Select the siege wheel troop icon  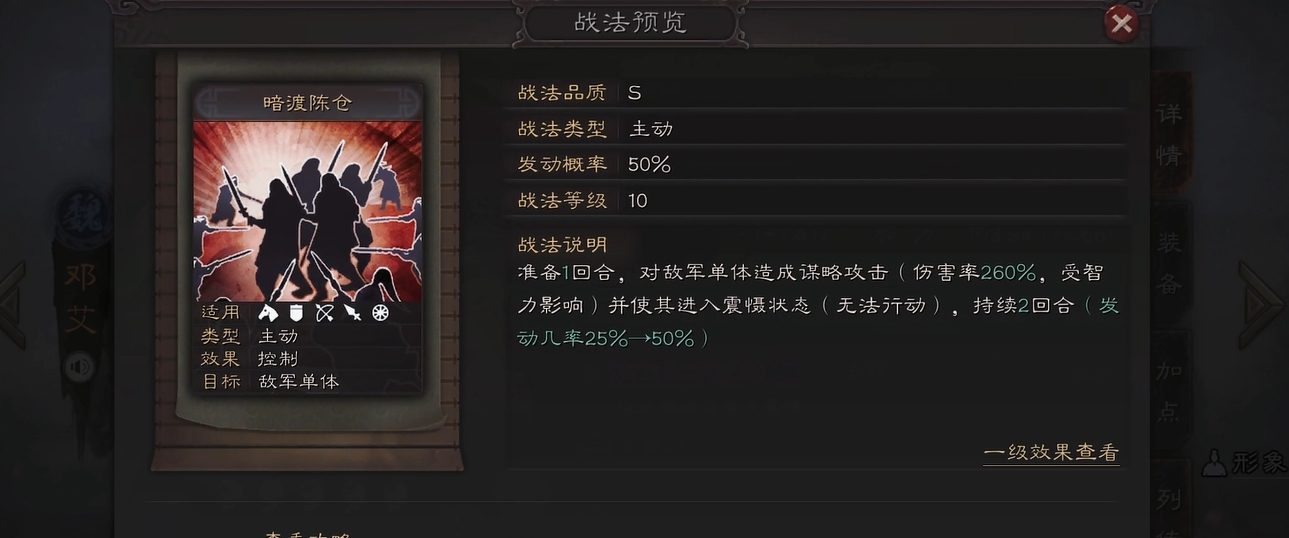380,313
